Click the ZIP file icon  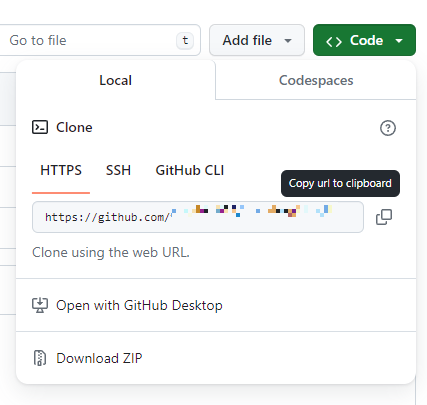click(x=40, y=358)
